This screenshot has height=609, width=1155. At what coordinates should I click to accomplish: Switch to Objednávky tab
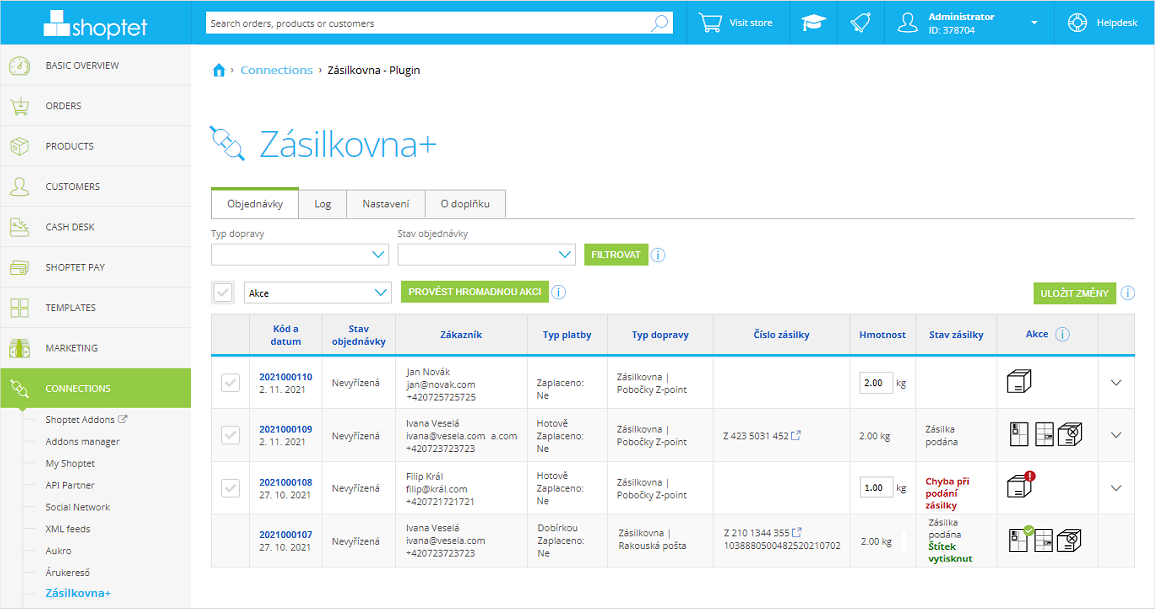pyautogui.click(x=255, y=203)
